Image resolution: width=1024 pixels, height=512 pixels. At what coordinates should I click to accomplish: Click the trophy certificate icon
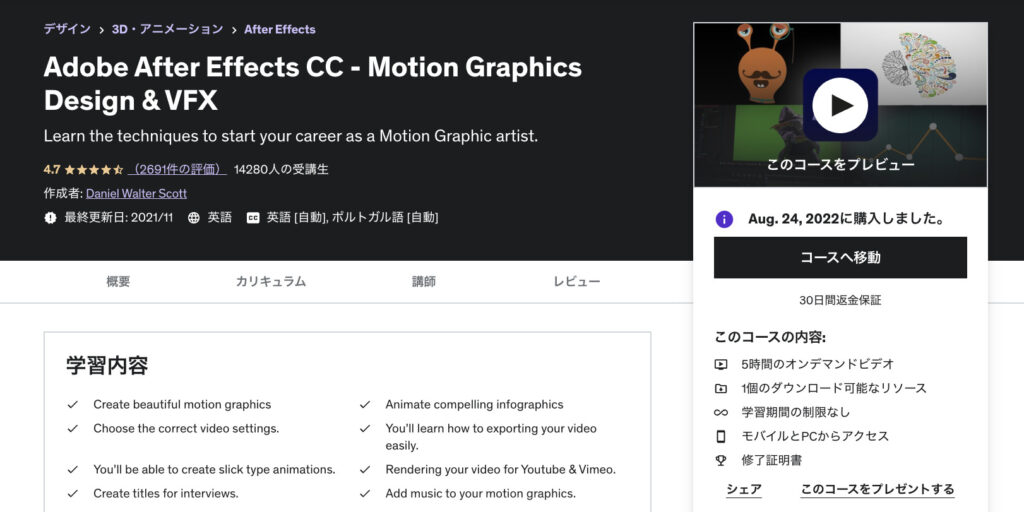(x=721, y=460)
